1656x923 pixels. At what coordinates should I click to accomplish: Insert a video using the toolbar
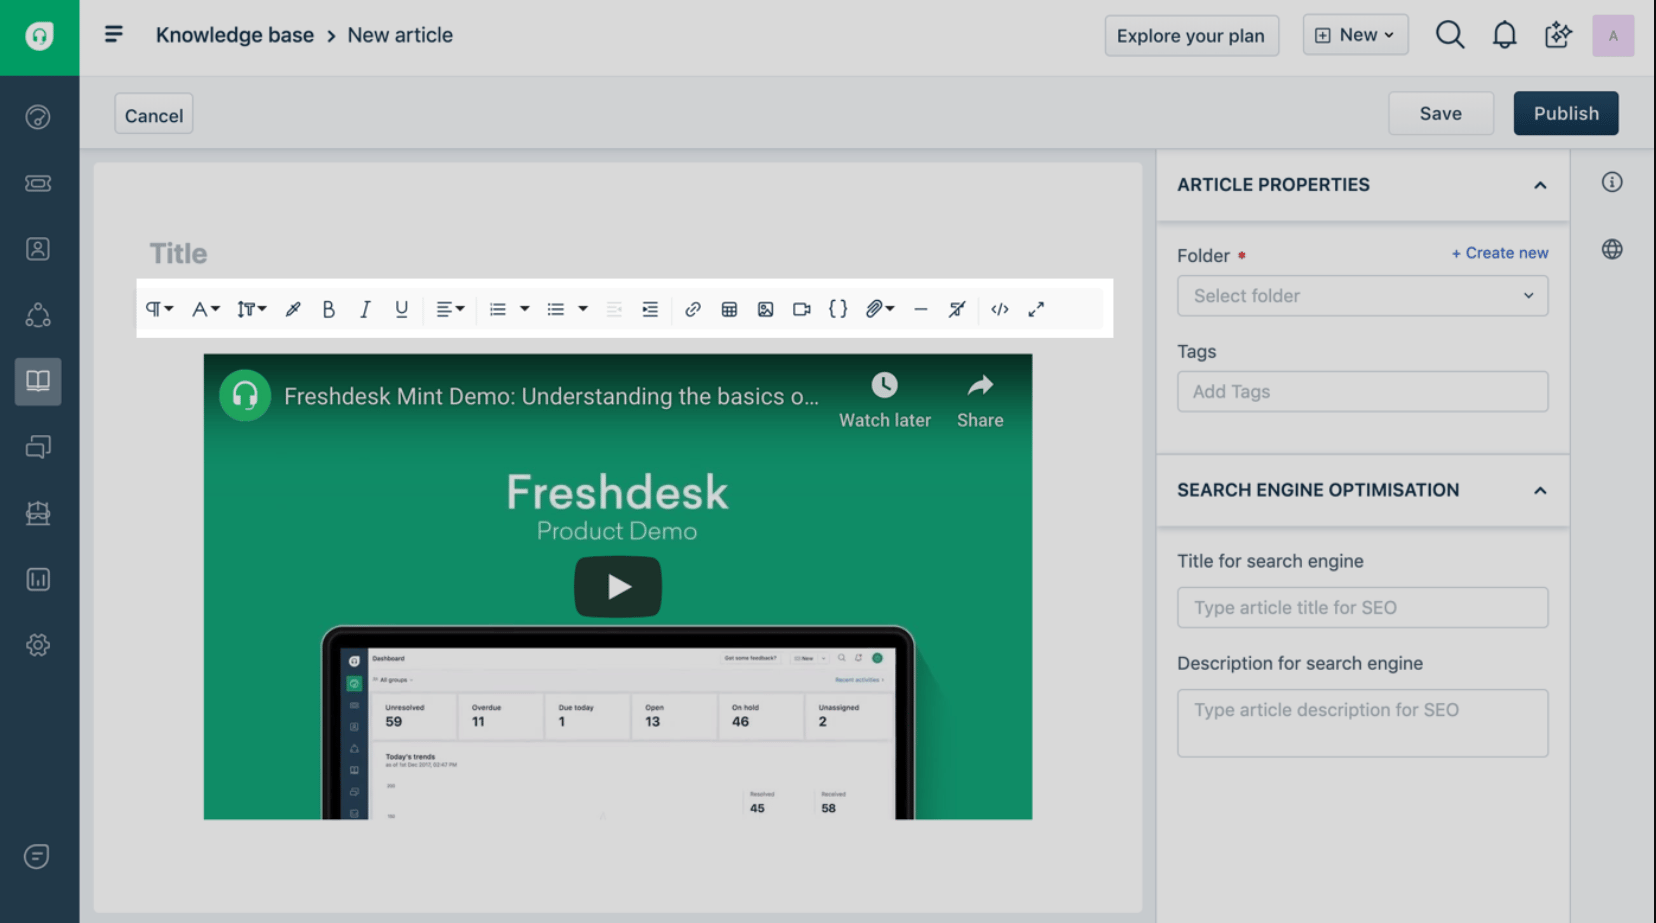pyautogui.click(x=801, y=309)
